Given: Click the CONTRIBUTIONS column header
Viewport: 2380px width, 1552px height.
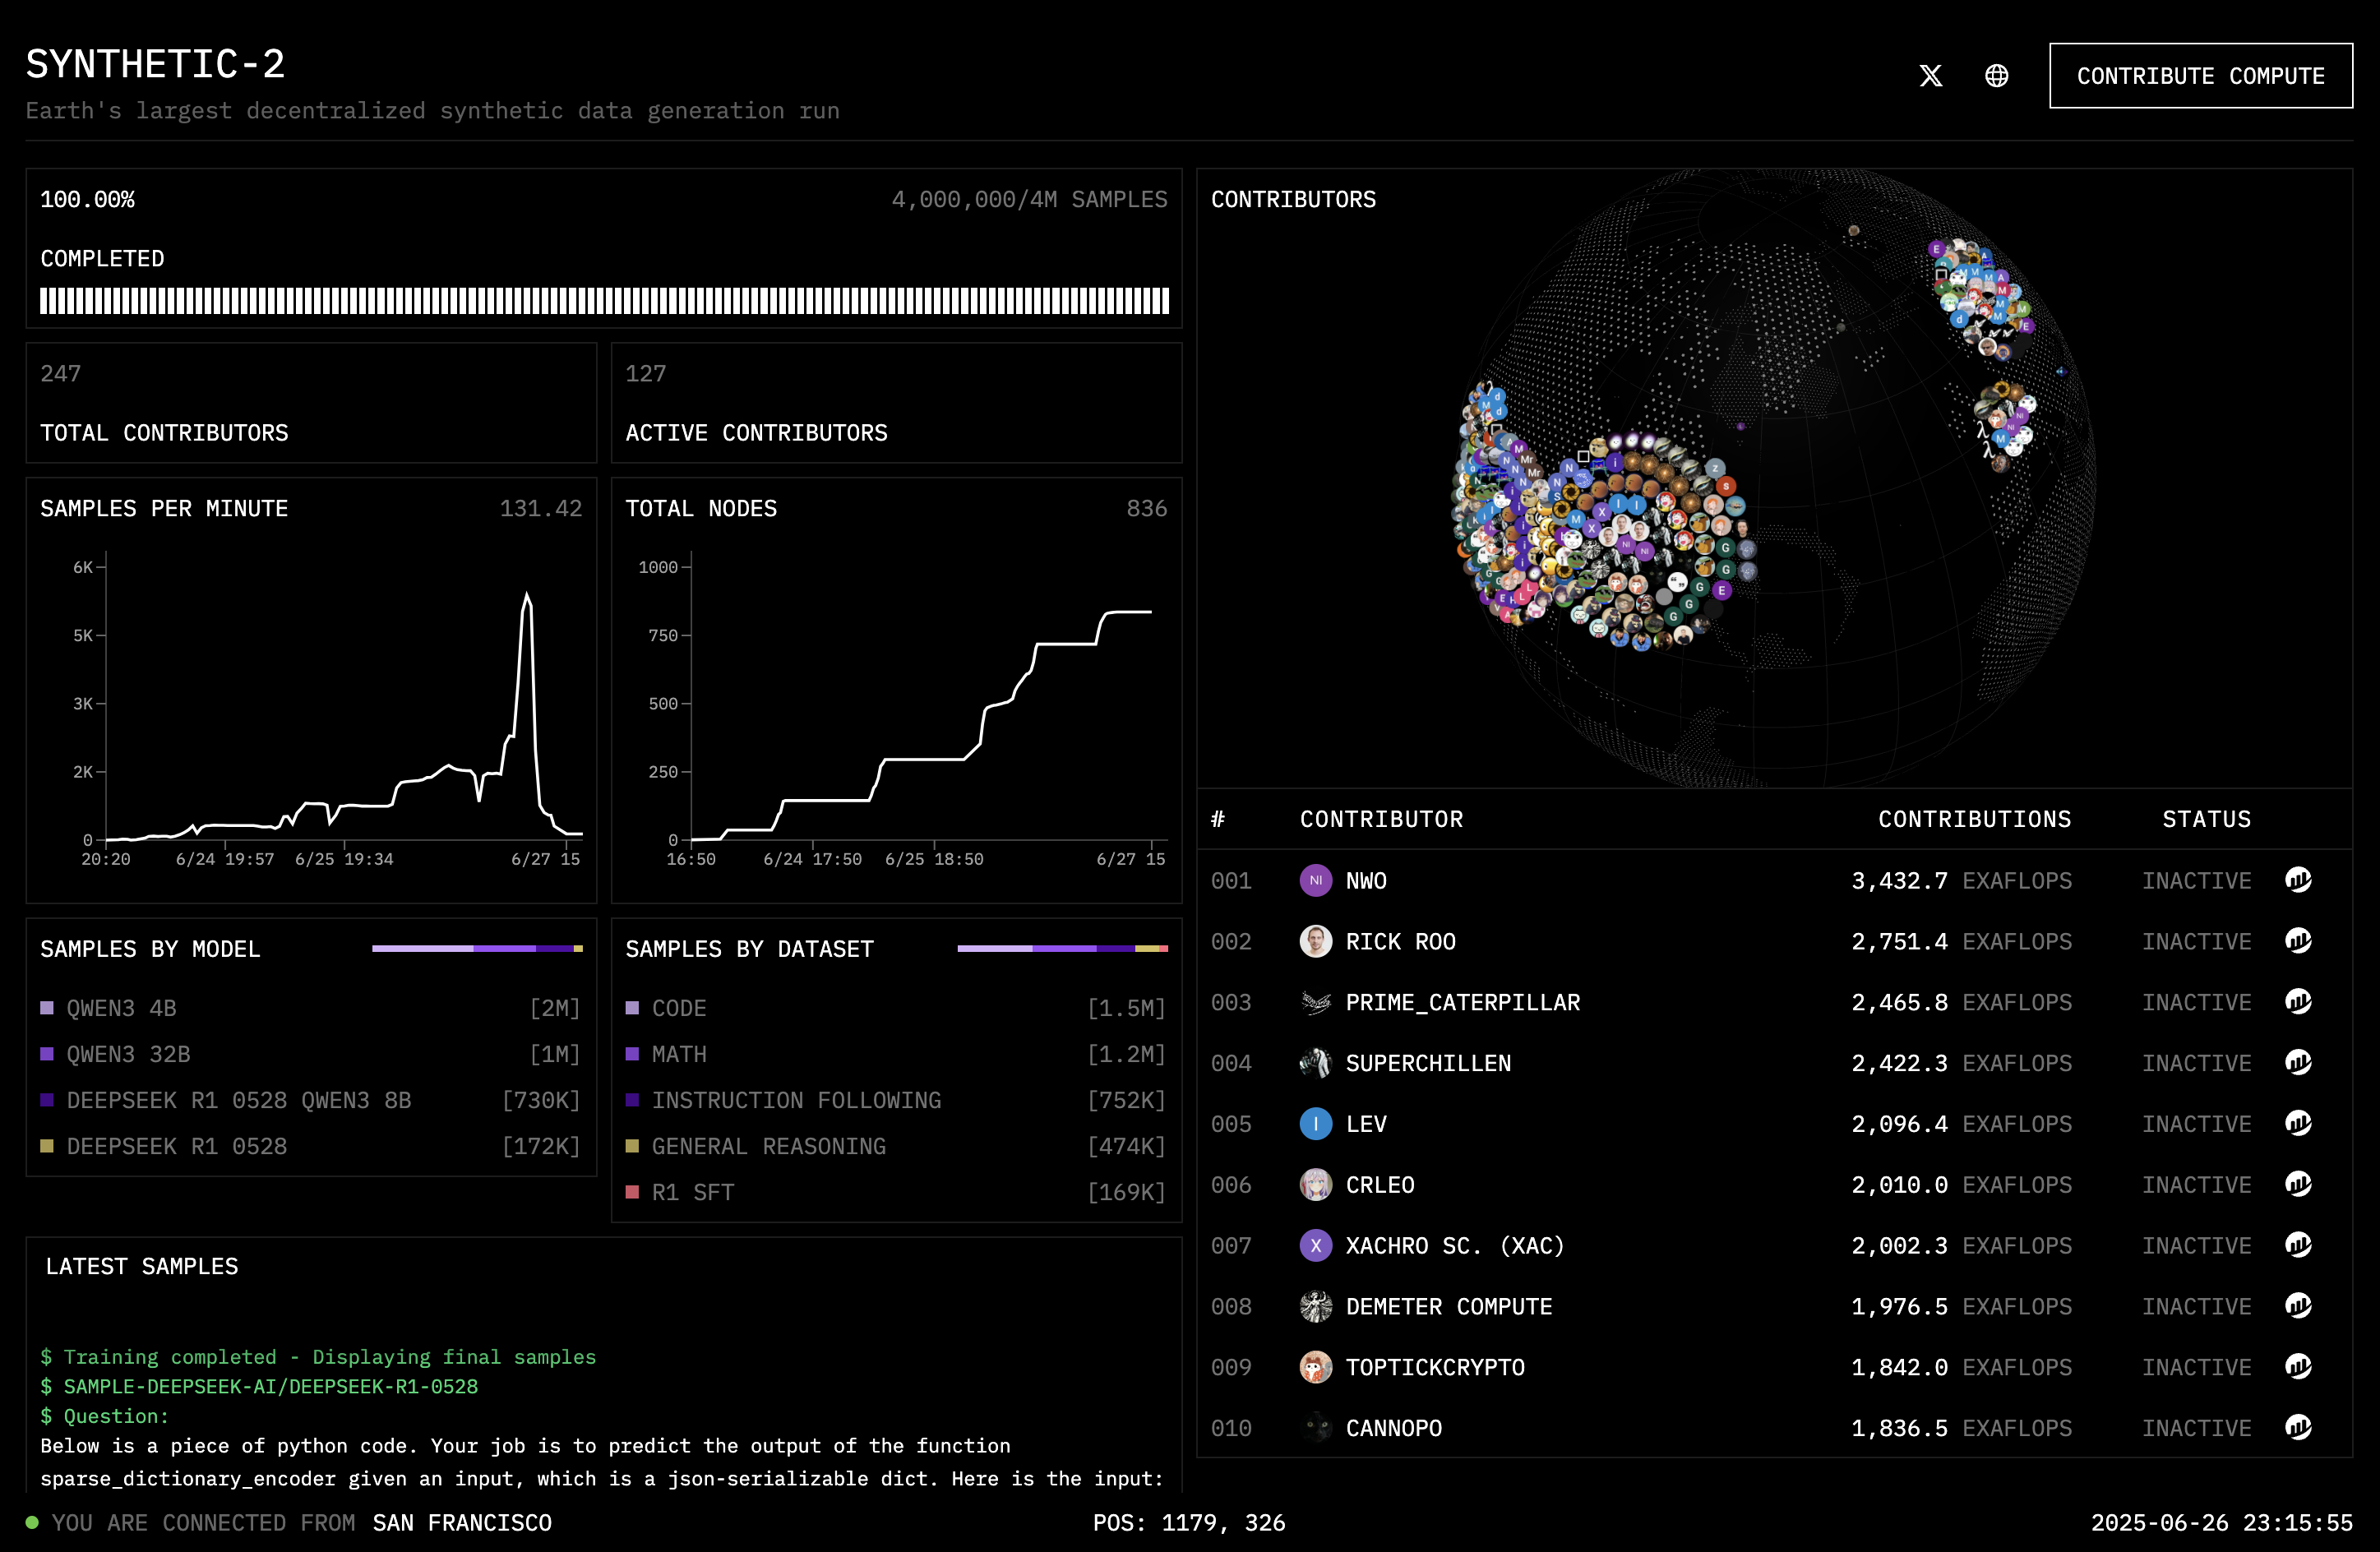Looking at the screenshot, I should 1974,819.
